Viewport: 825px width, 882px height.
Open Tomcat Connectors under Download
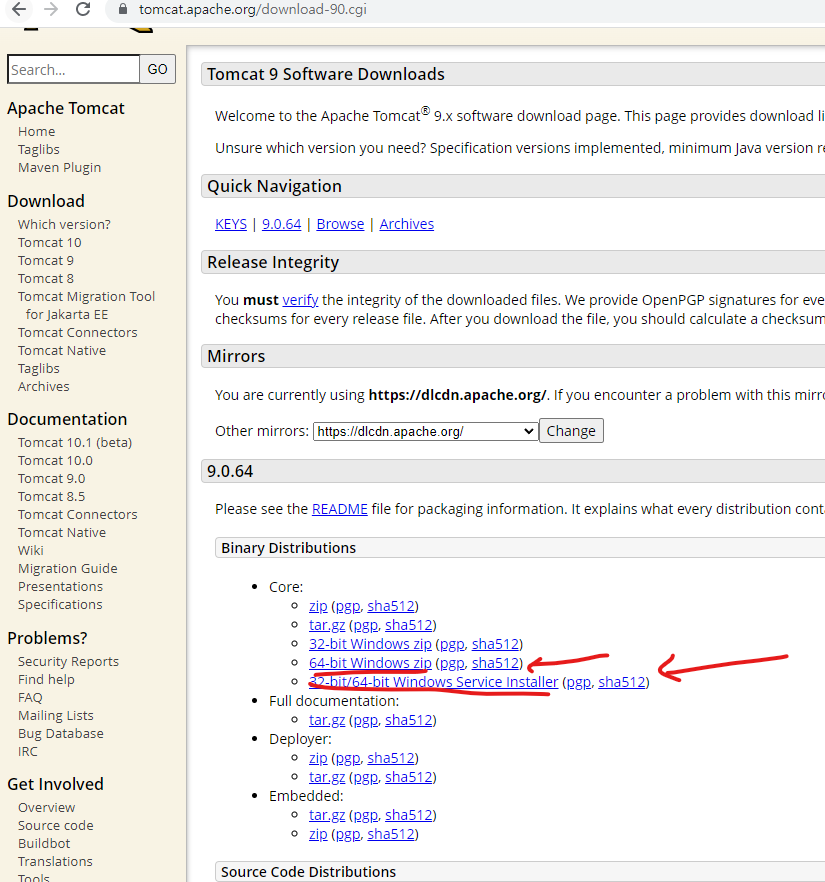tap(78, 332)
